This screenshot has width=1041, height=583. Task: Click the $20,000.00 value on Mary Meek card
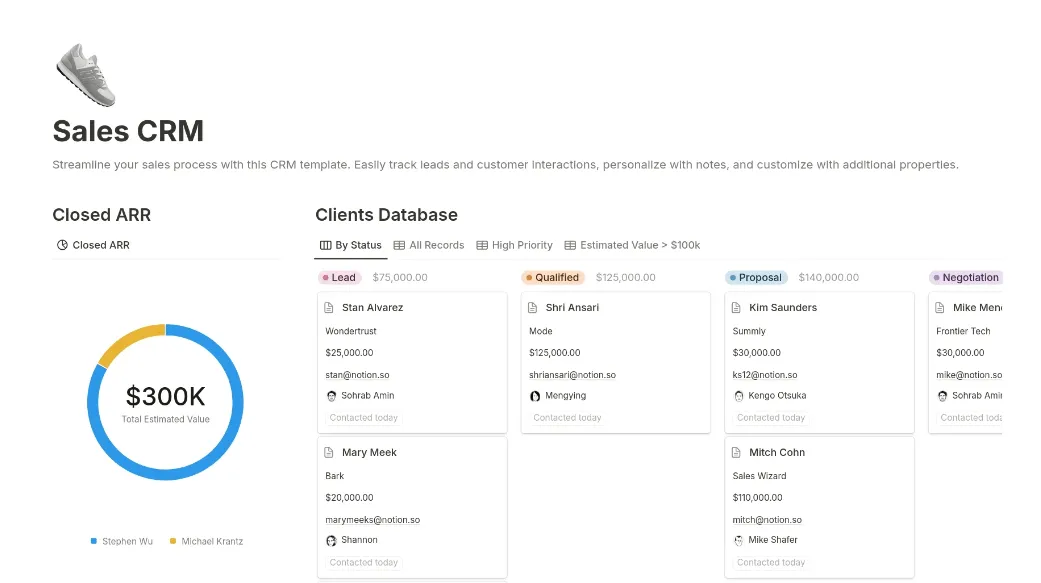coord(349,497)
